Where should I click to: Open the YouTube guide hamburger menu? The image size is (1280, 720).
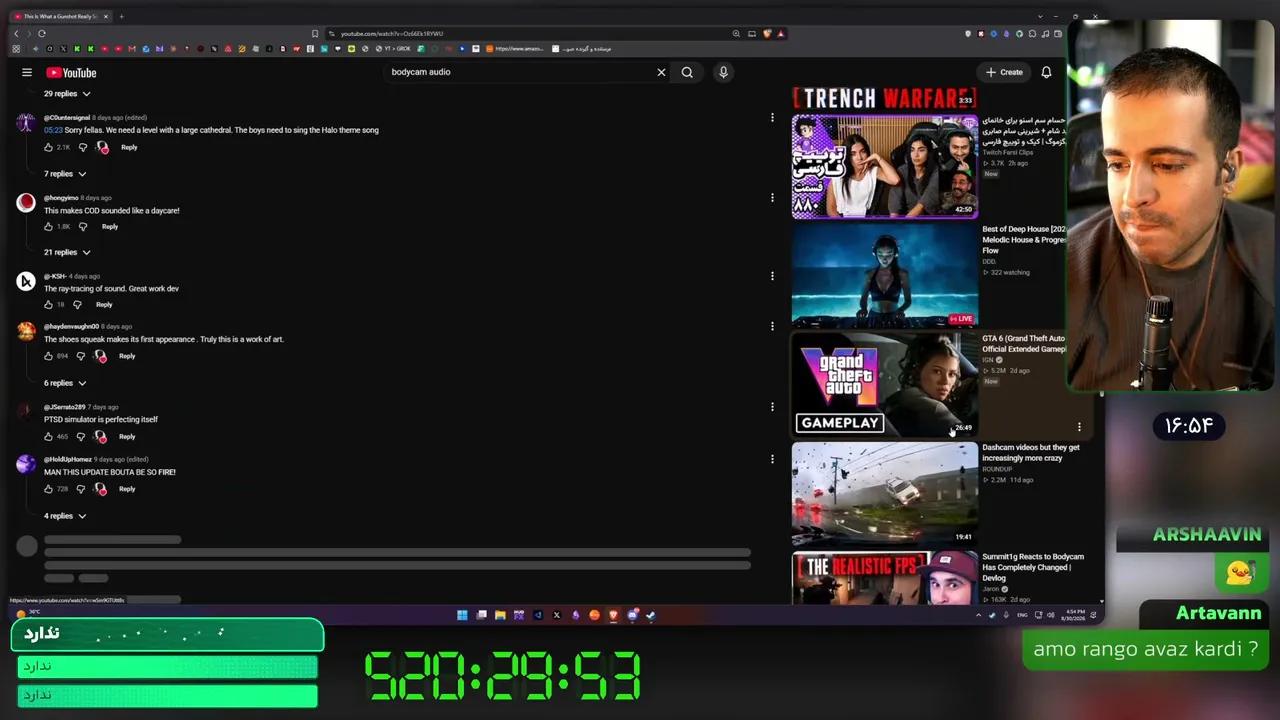(27, 72)
